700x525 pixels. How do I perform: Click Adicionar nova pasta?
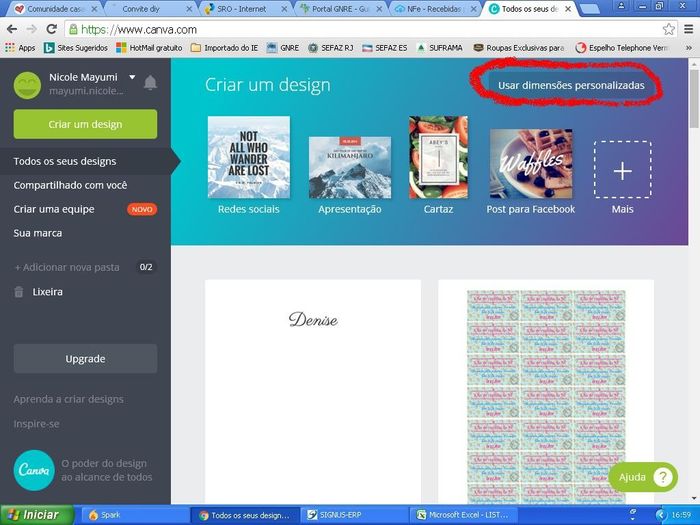click(67, 267)
